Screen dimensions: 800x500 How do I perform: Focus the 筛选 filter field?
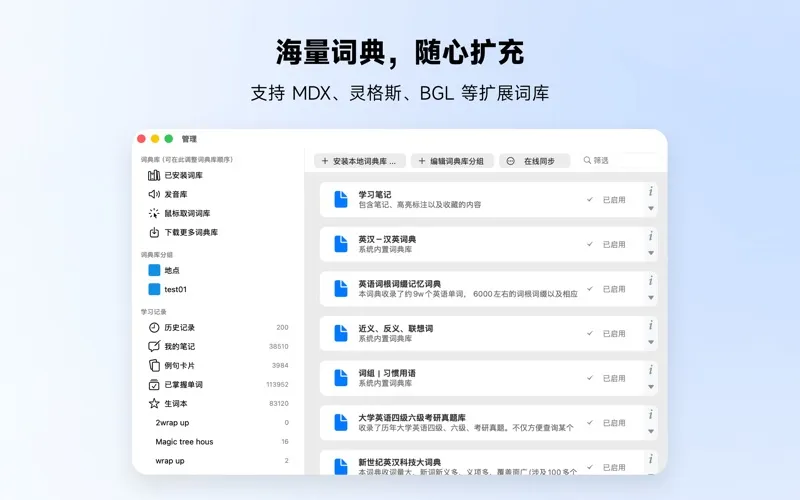[618, 160]
